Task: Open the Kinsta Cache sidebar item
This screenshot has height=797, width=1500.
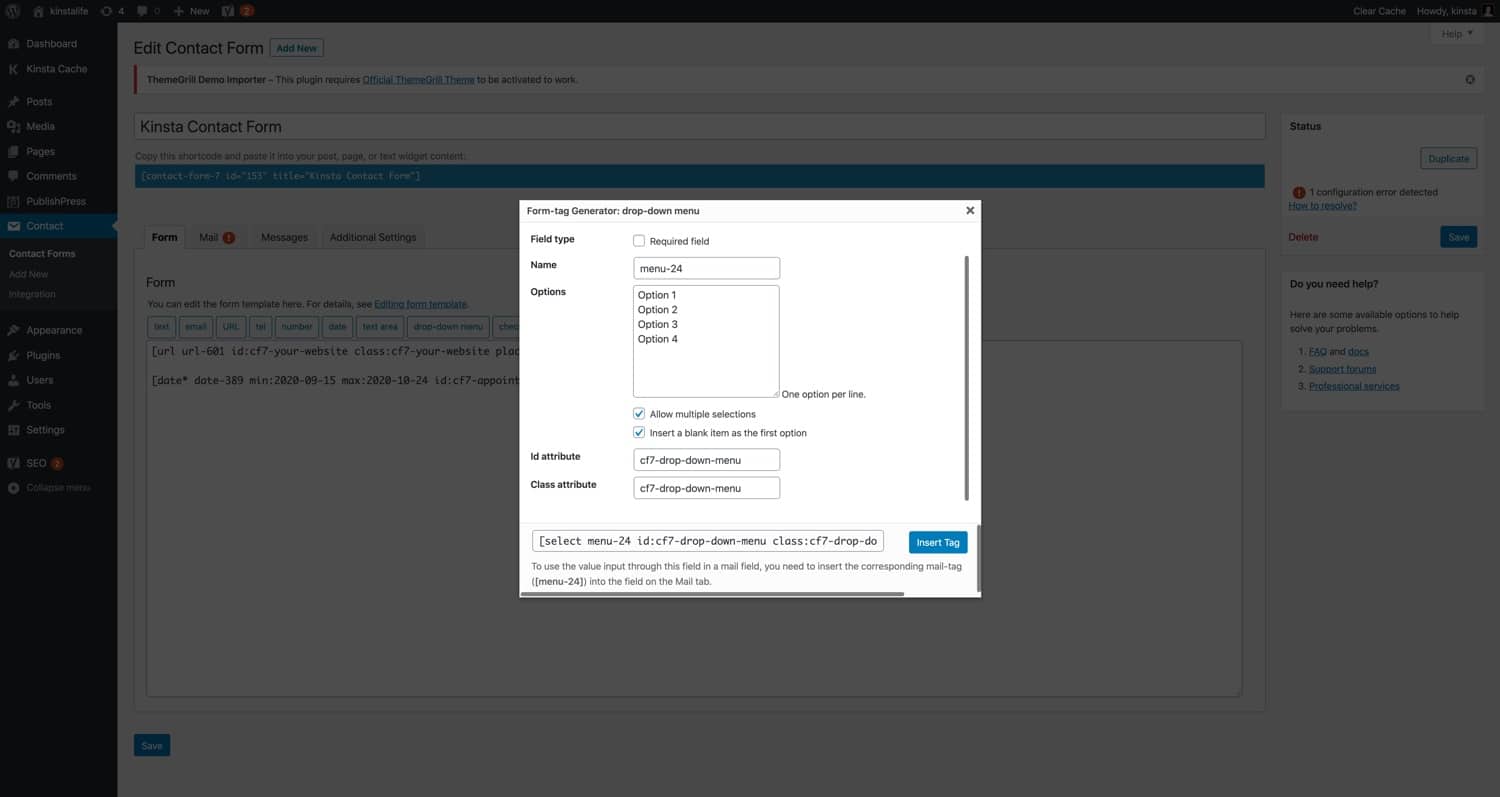Action: coord(55,68)
